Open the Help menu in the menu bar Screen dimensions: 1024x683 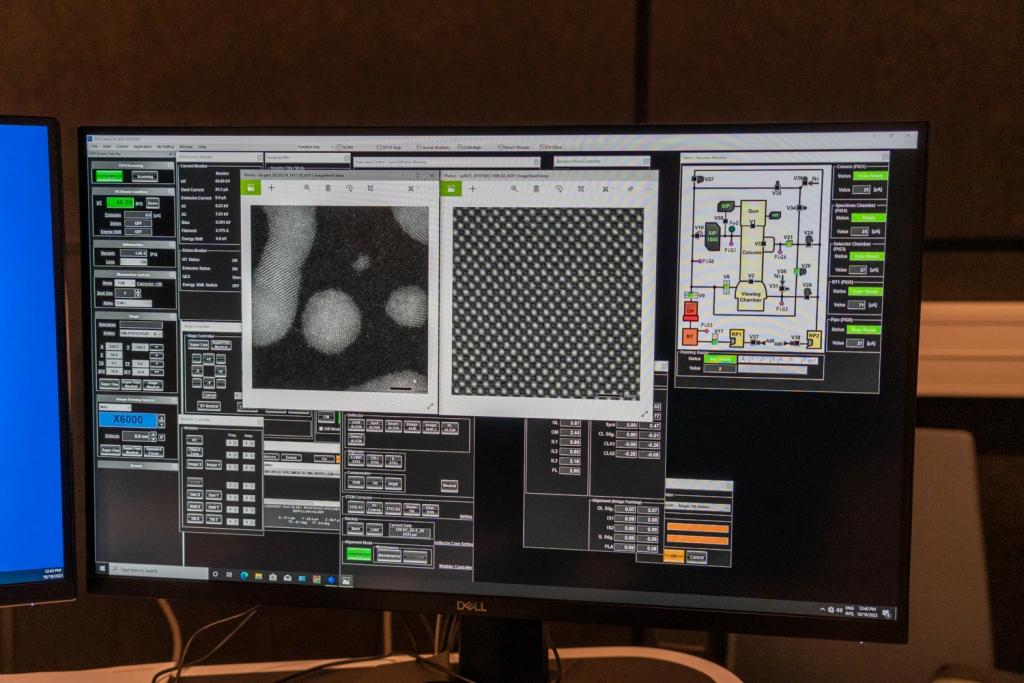[x=202, y=147]
